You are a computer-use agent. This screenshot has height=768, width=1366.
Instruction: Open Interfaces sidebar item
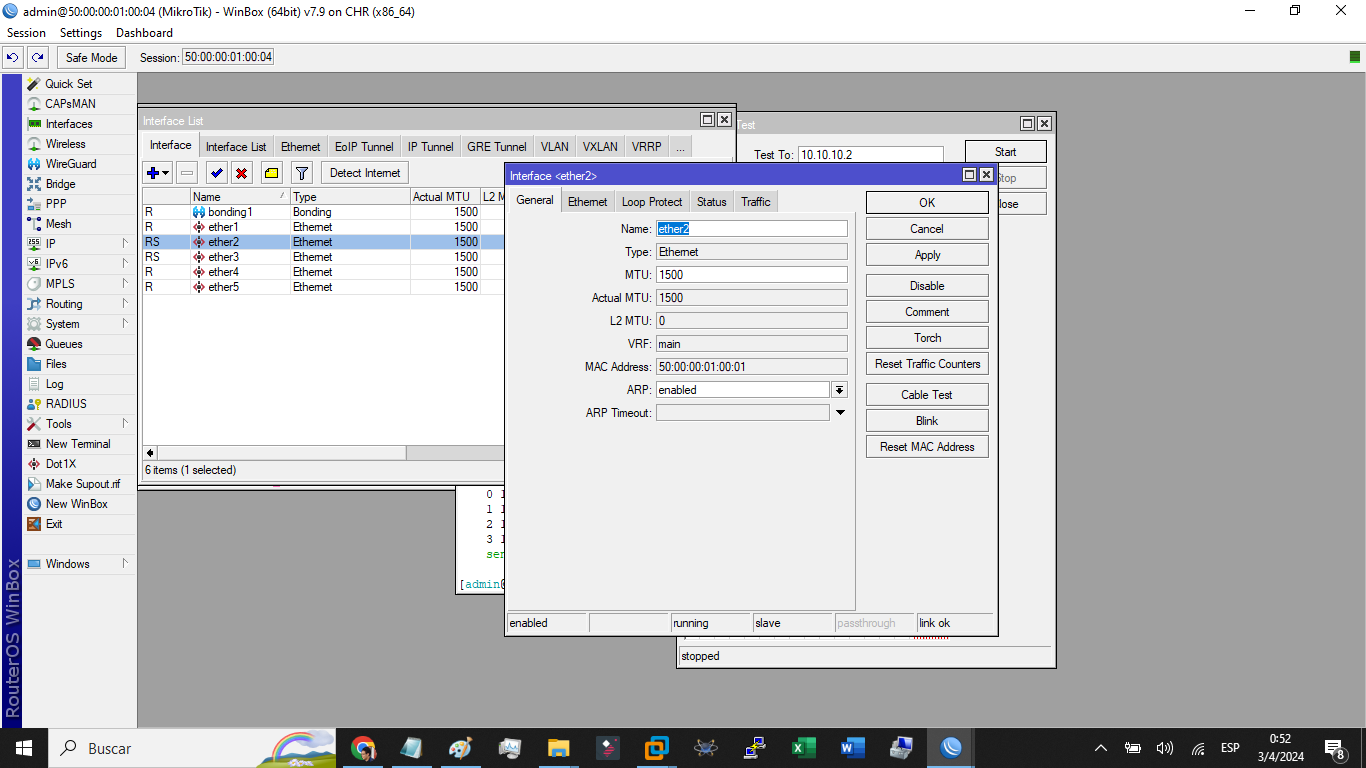[69, 124]
